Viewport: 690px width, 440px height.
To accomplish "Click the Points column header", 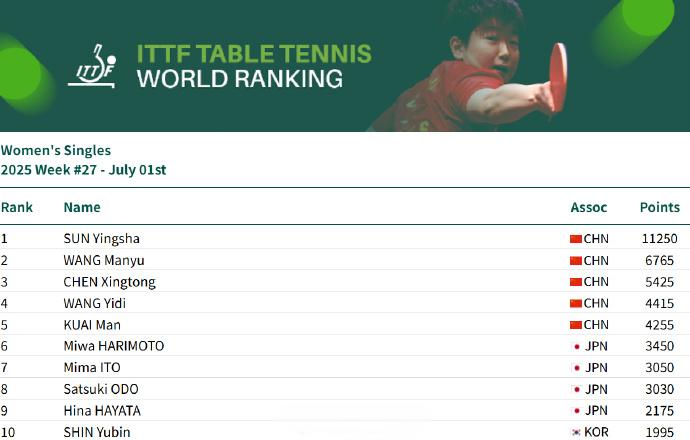I will click(660, 207).
